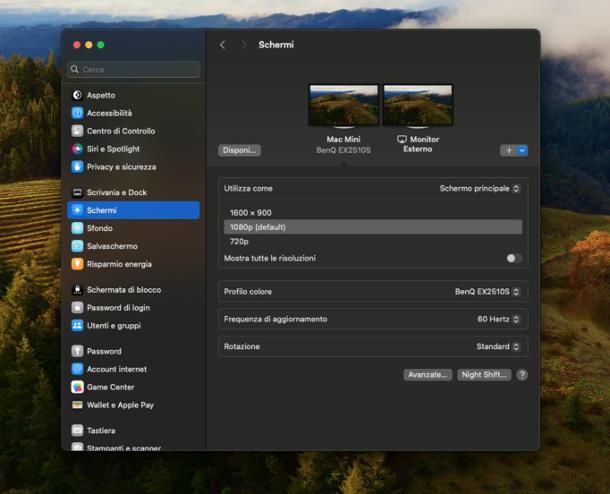Open the Account internet at-sign icon
Viewport: 610px width, 494px height.
point(77,369)
